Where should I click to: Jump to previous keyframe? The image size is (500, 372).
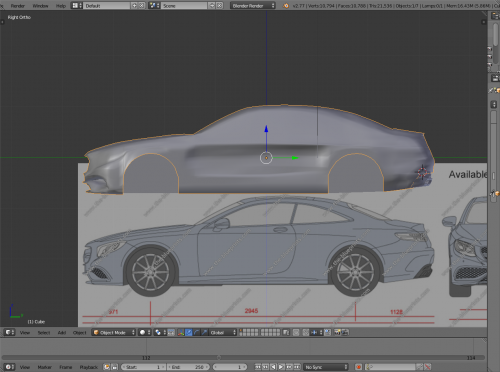click(265, 367)
